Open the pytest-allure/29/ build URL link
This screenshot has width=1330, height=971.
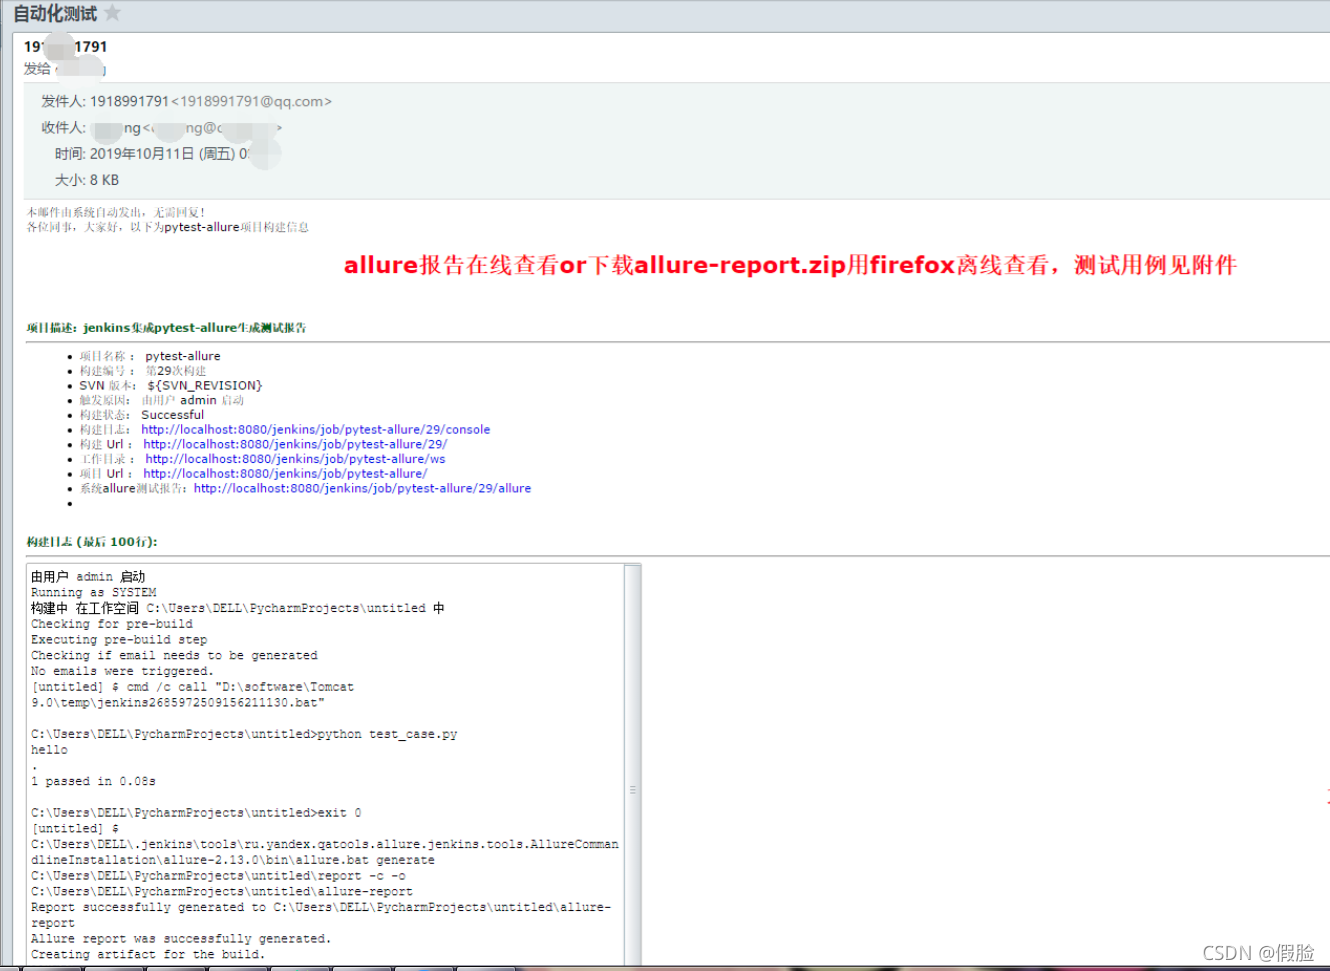click(295, 444)
